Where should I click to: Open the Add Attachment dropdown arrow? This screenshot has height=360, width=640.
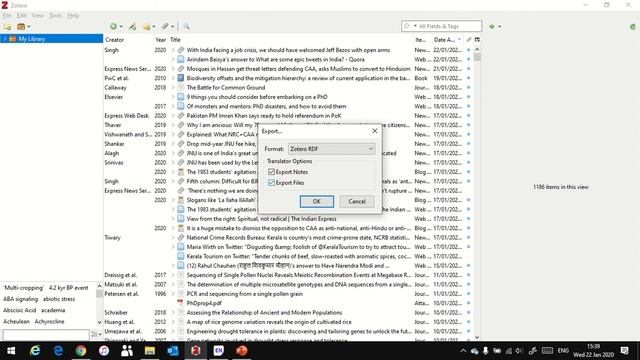172,27
